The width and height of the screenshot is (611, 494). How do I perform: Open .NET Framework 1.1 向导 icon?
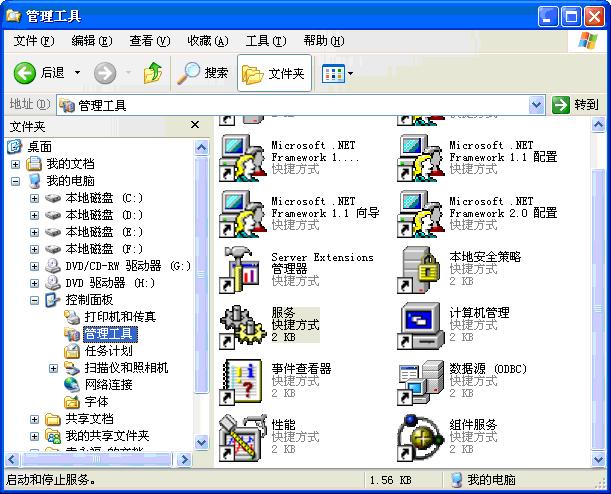click(243, 214)
